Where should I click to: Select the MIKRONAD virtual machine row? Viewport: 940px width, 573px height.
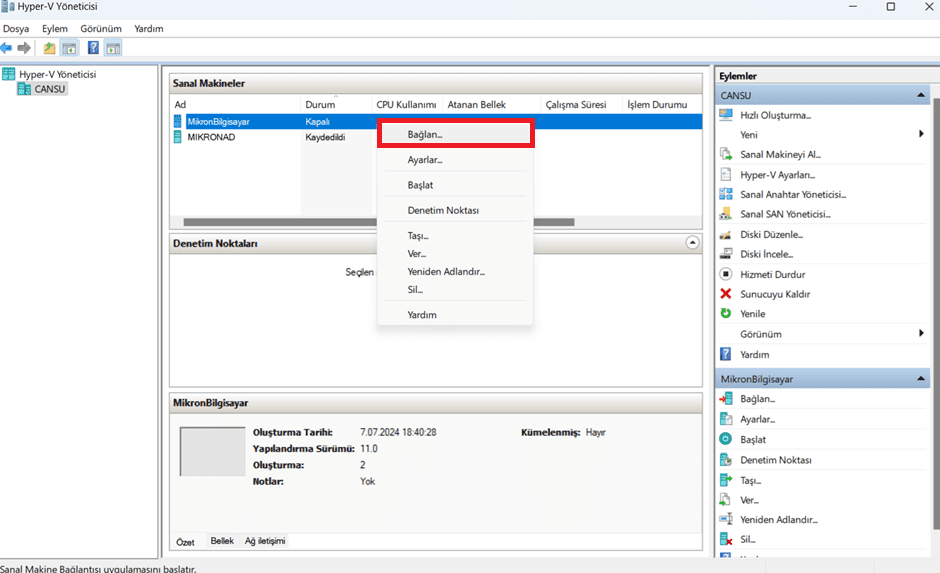tap(436, 137)
